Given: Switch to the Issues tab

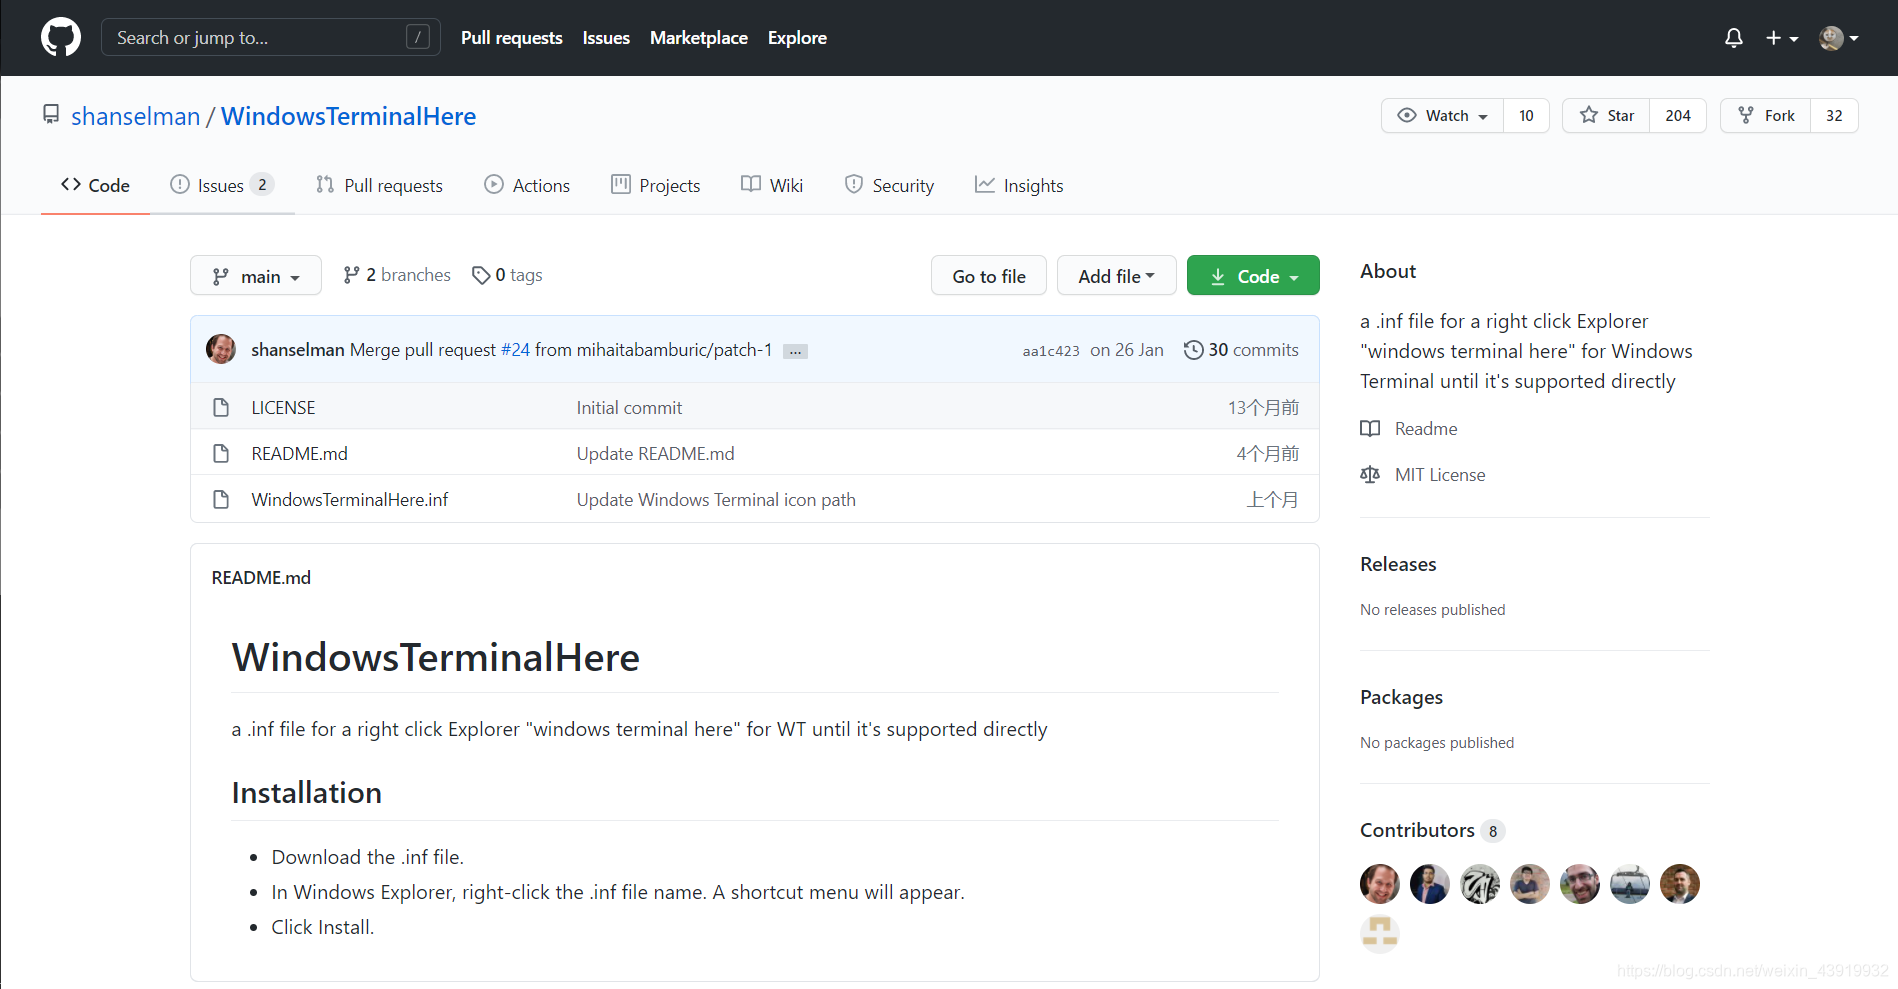Looking at the screenshot, I should pos(222,185).
